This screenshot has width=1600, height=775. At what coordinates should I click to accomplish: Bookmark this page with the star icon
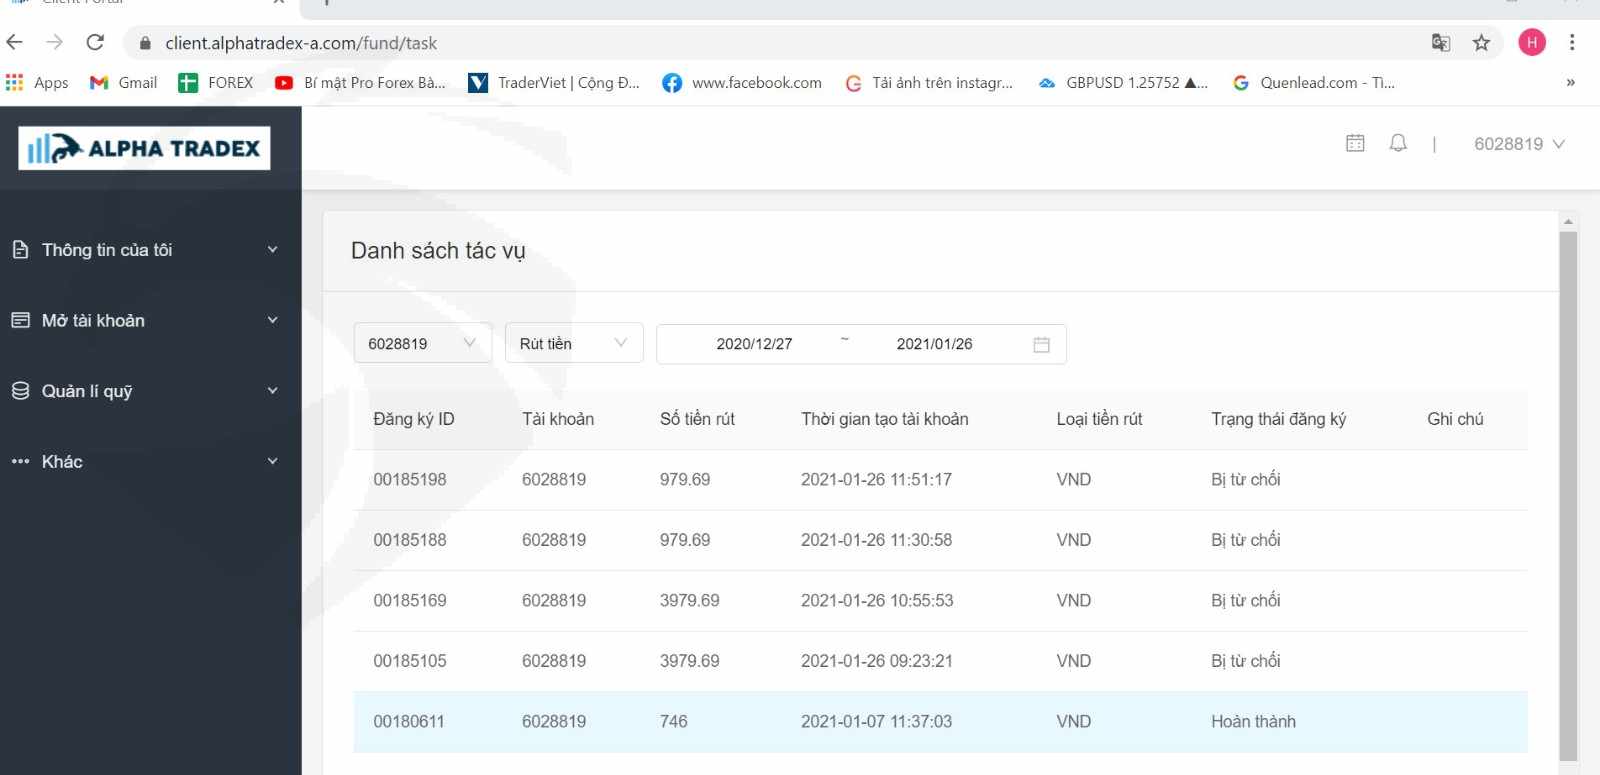(x=1481, y=42)
